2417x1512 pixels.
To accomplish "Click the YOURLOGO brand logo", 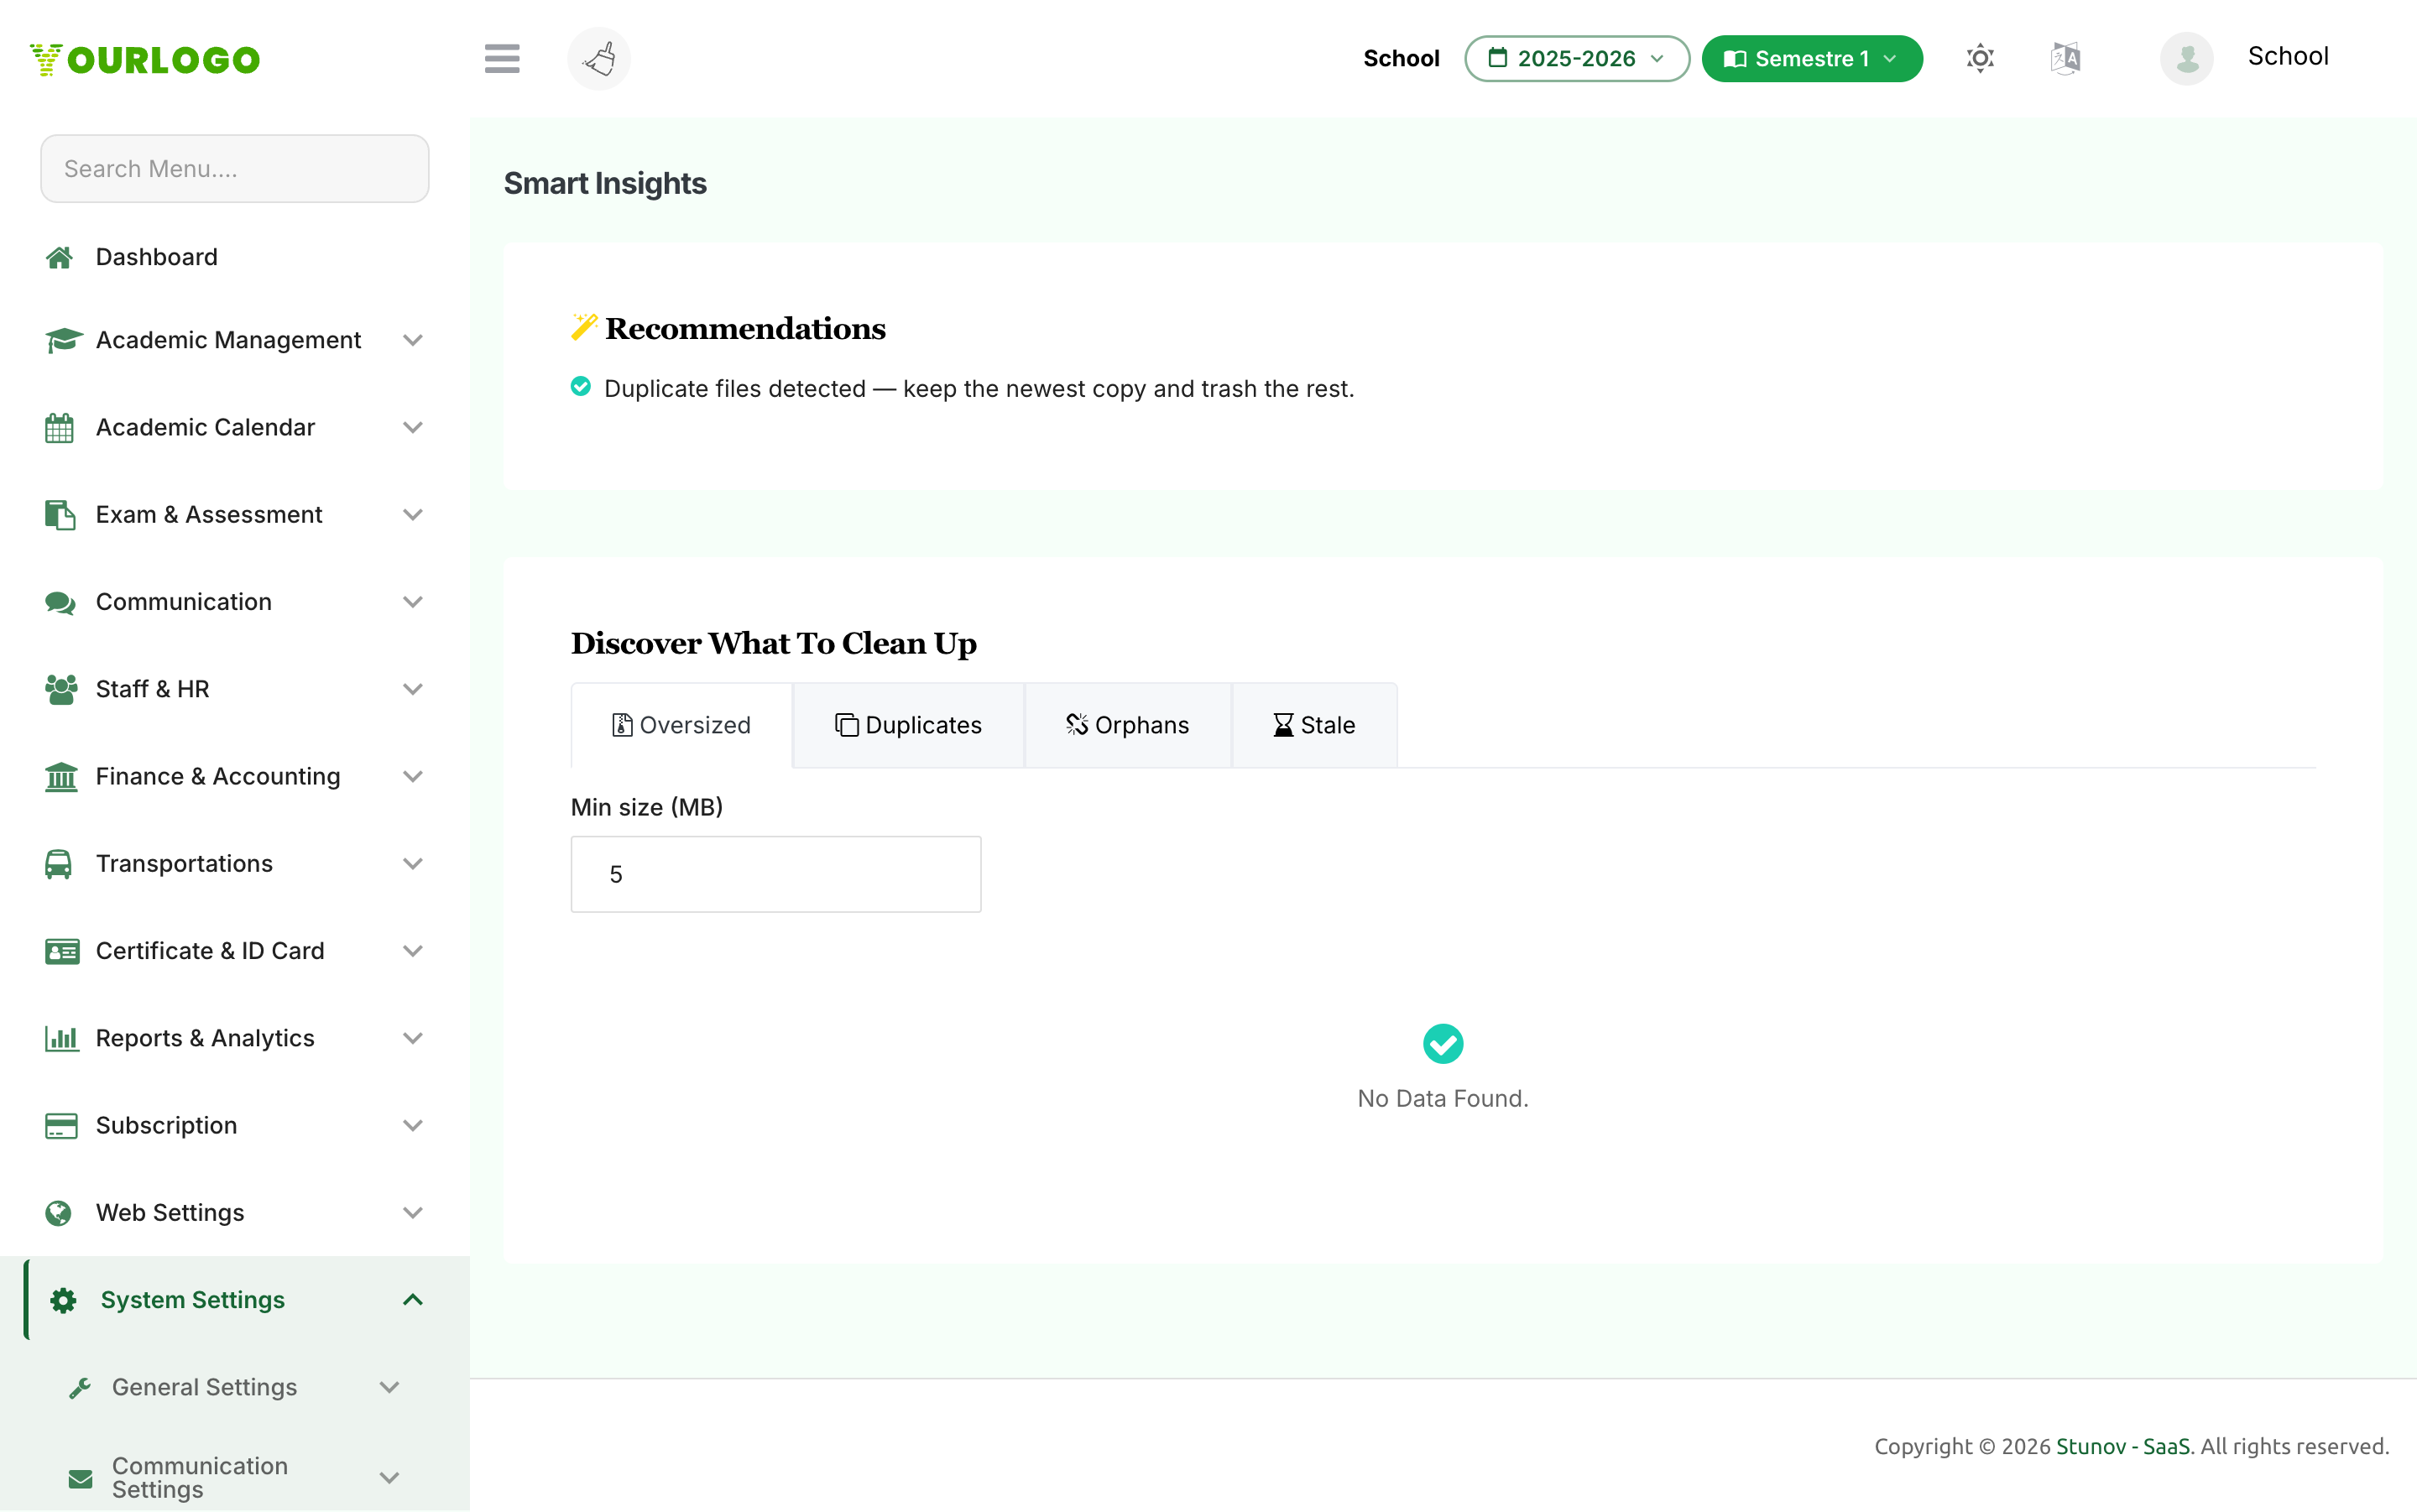I will click(145, 59).
